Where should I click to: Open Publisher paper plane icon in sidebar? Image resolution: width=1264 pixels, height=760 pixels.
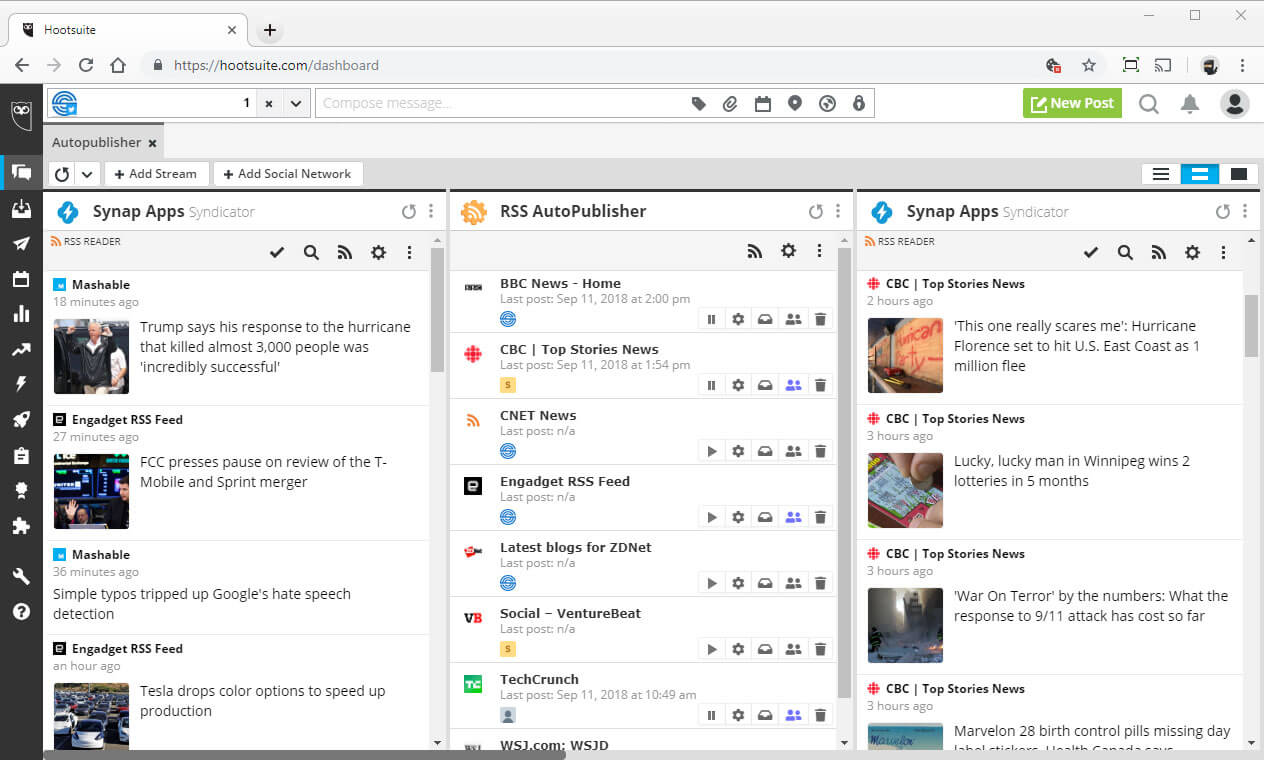tap(21, 243)
